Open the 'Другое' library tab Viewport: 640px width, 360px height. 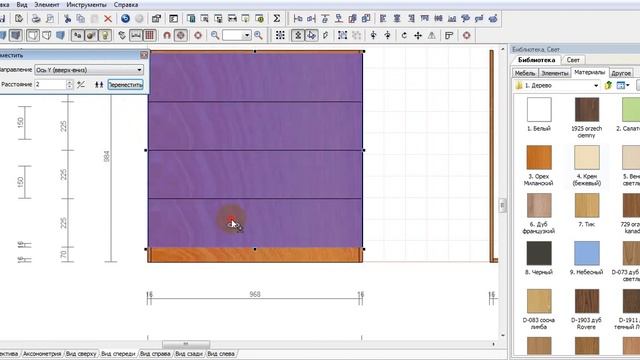pos(621,73)
